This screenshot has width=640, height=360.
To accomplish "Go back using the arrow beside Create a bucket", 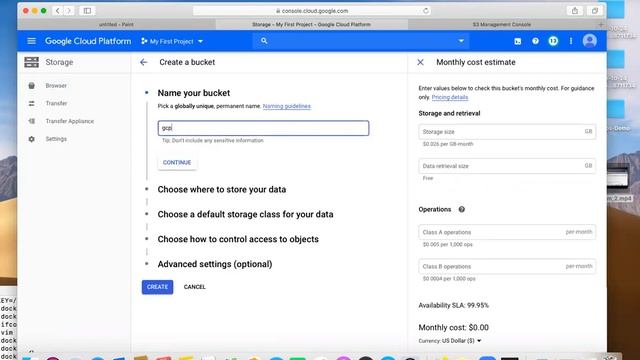I will pos(143,62).
